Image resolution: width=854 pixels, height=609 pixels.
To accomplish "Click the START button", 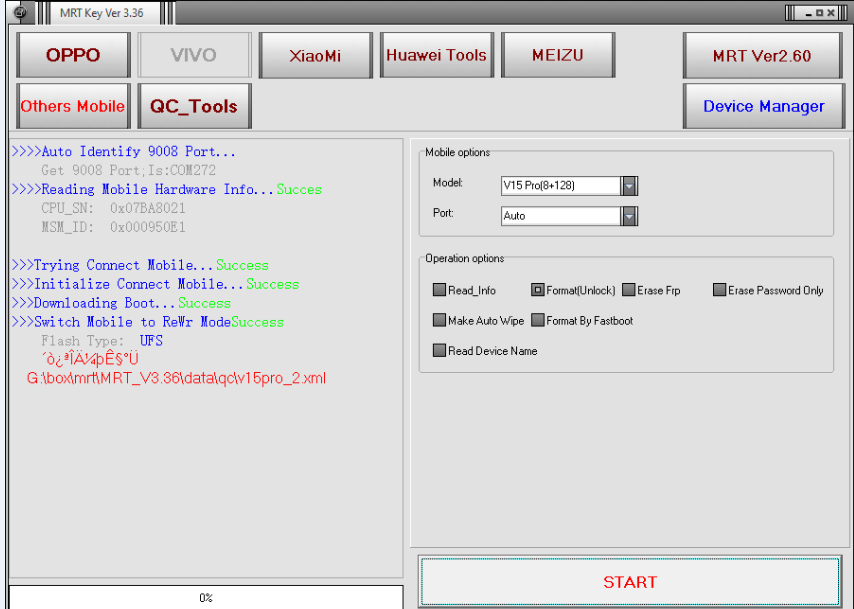I will pyautogui.click(x=630, y=582).
